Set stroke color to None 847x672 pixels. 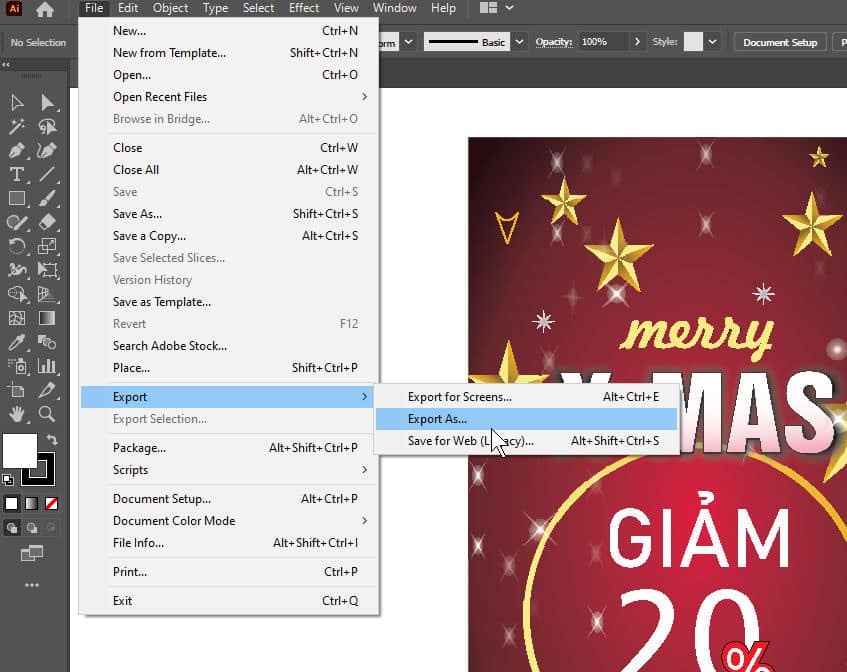tap(51, 503)
